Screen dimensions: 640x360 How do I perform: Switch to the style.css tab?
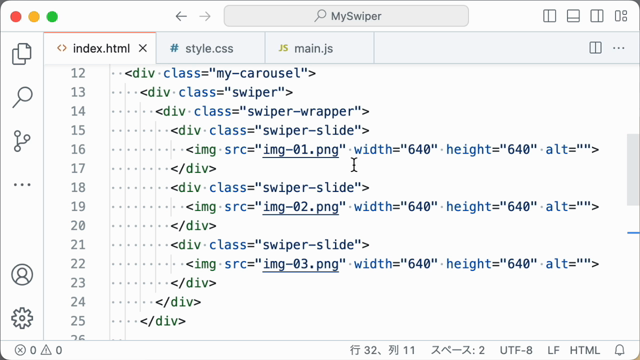202,49
